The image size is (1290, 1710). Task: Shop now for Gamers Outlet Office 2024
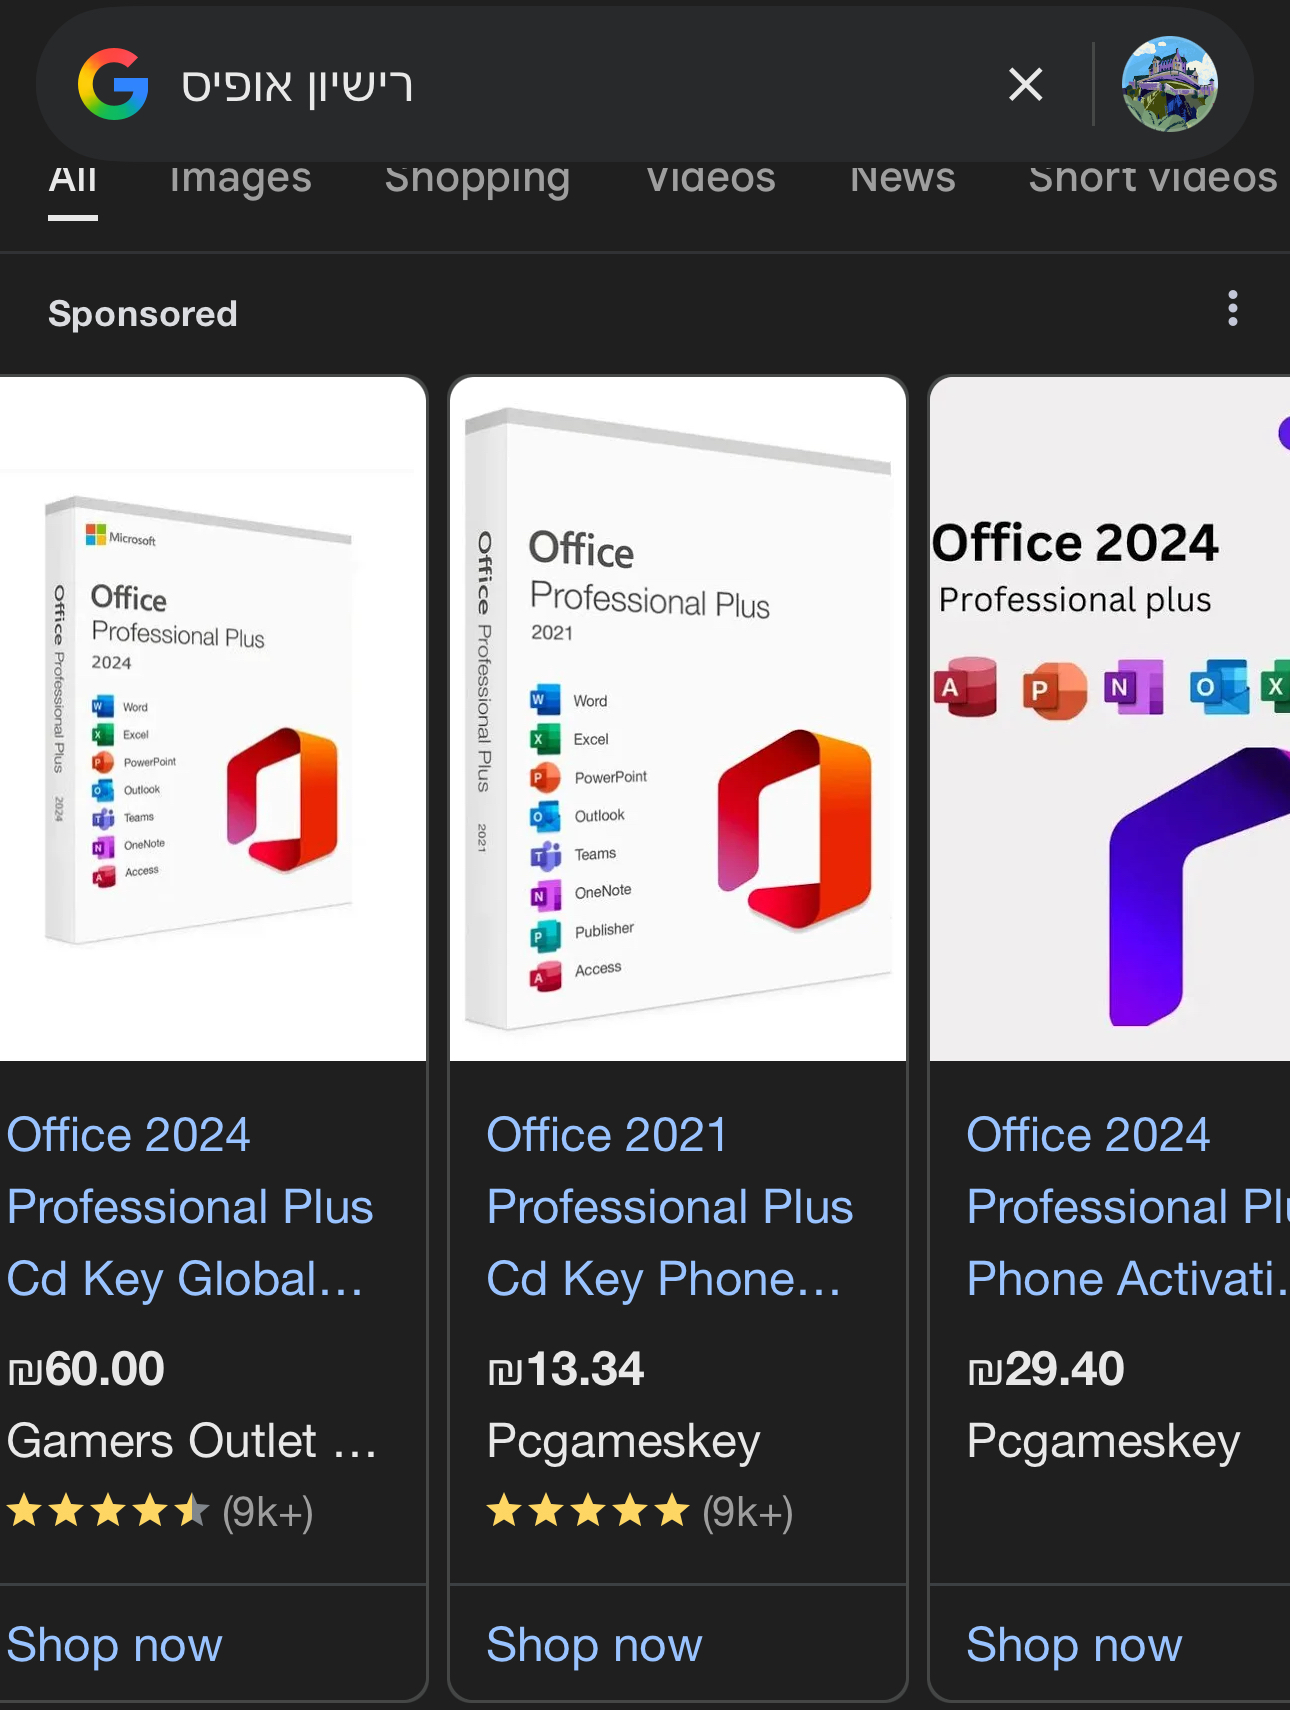(115, 1645)
